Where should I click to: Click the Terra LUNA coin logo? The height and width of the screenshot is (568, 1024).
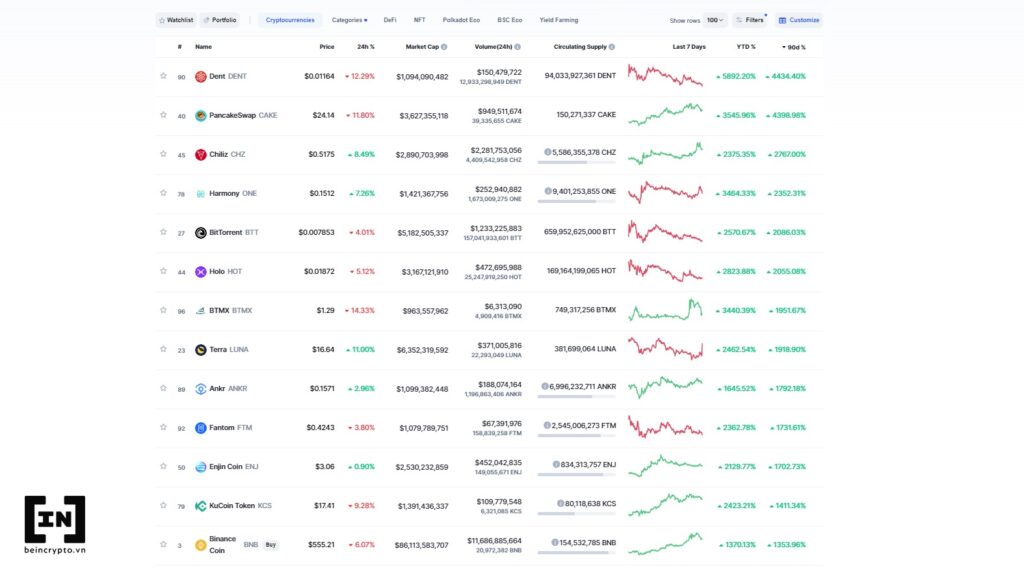coord(200,350)
